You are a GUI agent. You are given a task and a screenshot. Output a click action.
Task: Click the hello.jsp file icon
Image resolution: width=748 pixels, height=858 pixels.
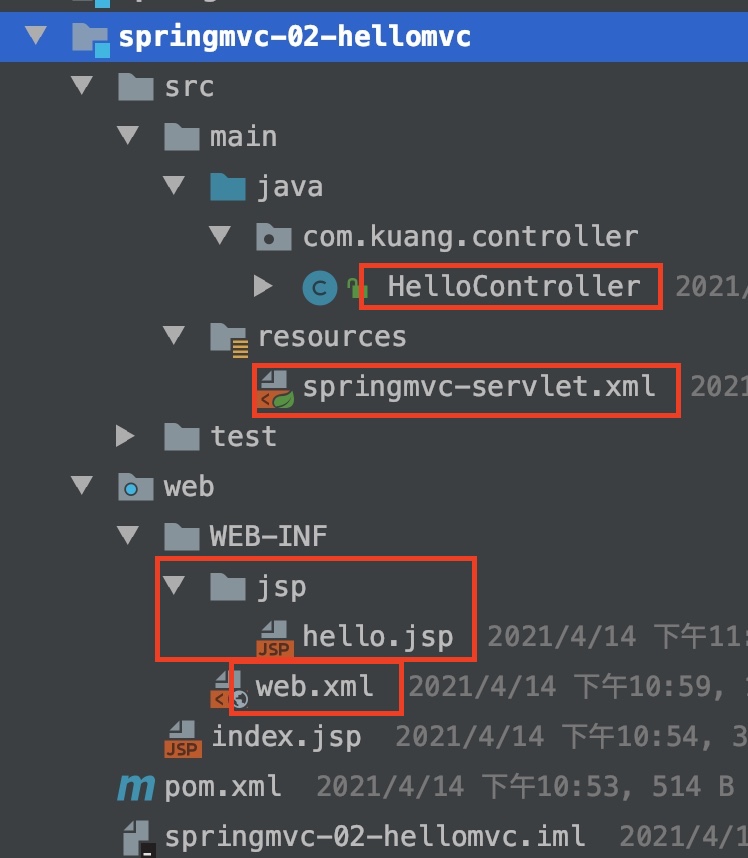(x=275, y=637)
